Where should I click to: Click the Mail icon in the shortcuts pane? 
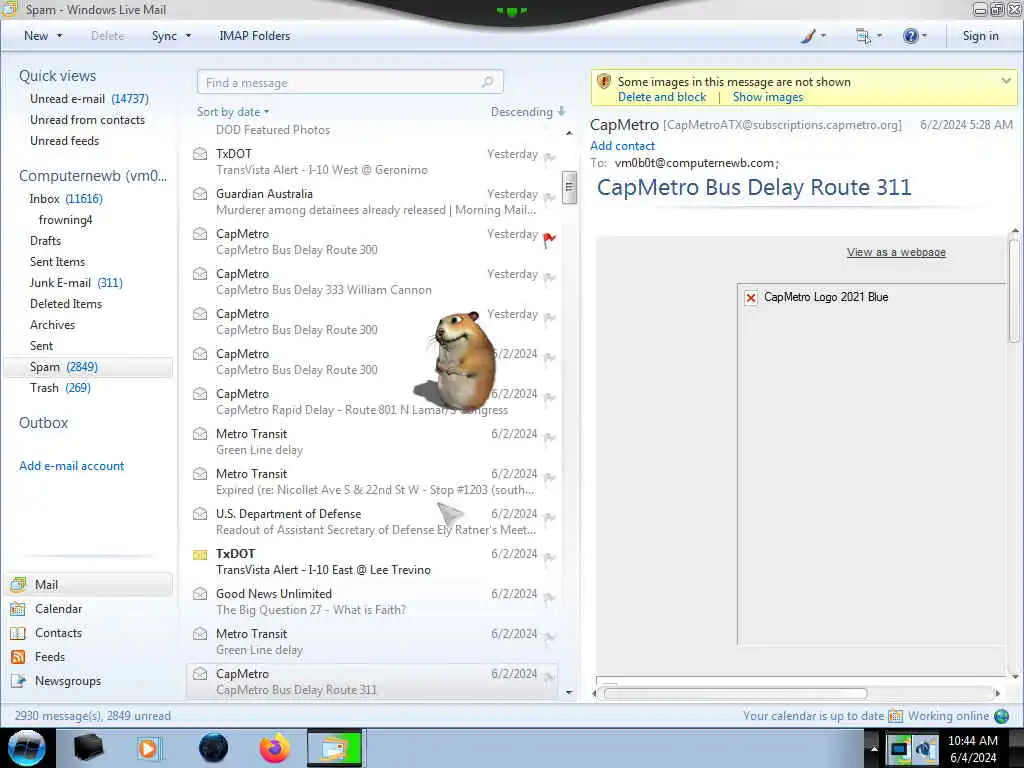coord(18,584)
